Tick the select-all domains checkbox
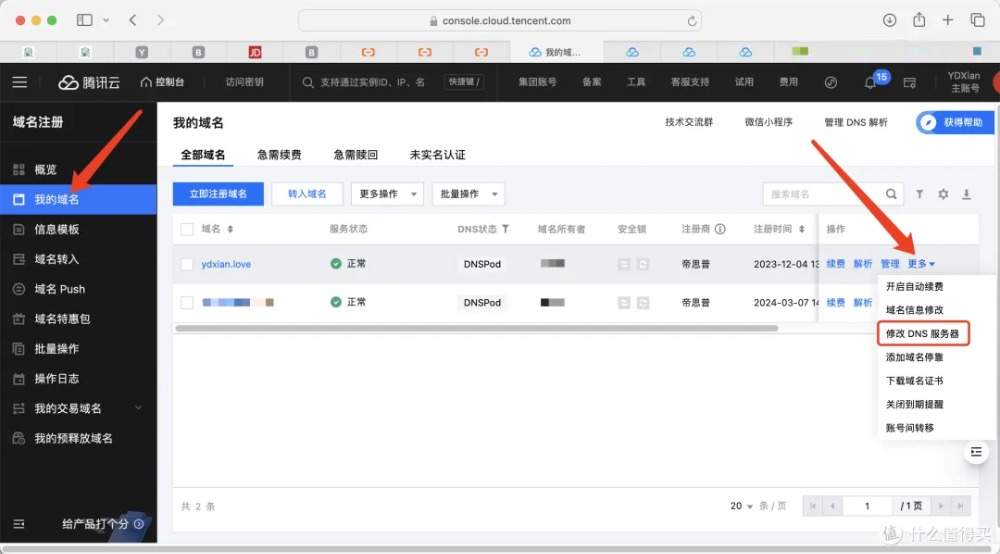Viewport: 1000px width, 554px height. click(187, 229)
